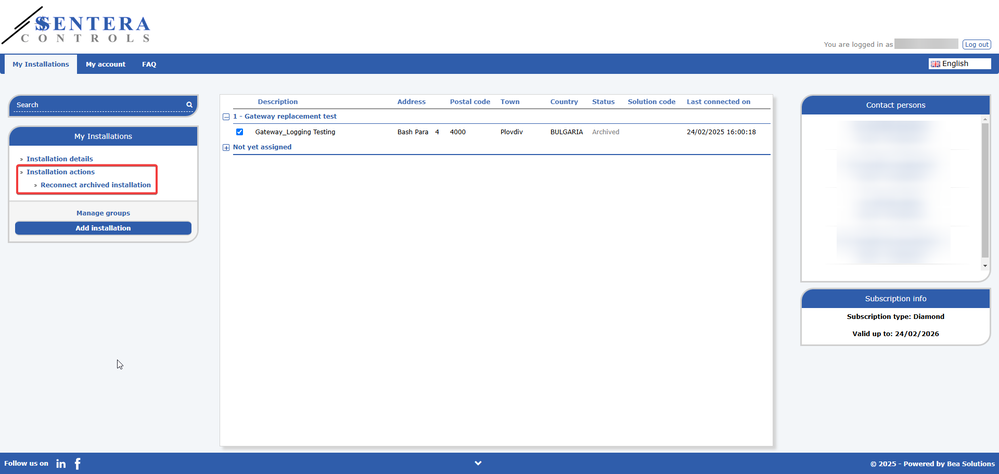Click the Plovdiv town cell
This screenshot has width=999, height=474.
point(512,132)
